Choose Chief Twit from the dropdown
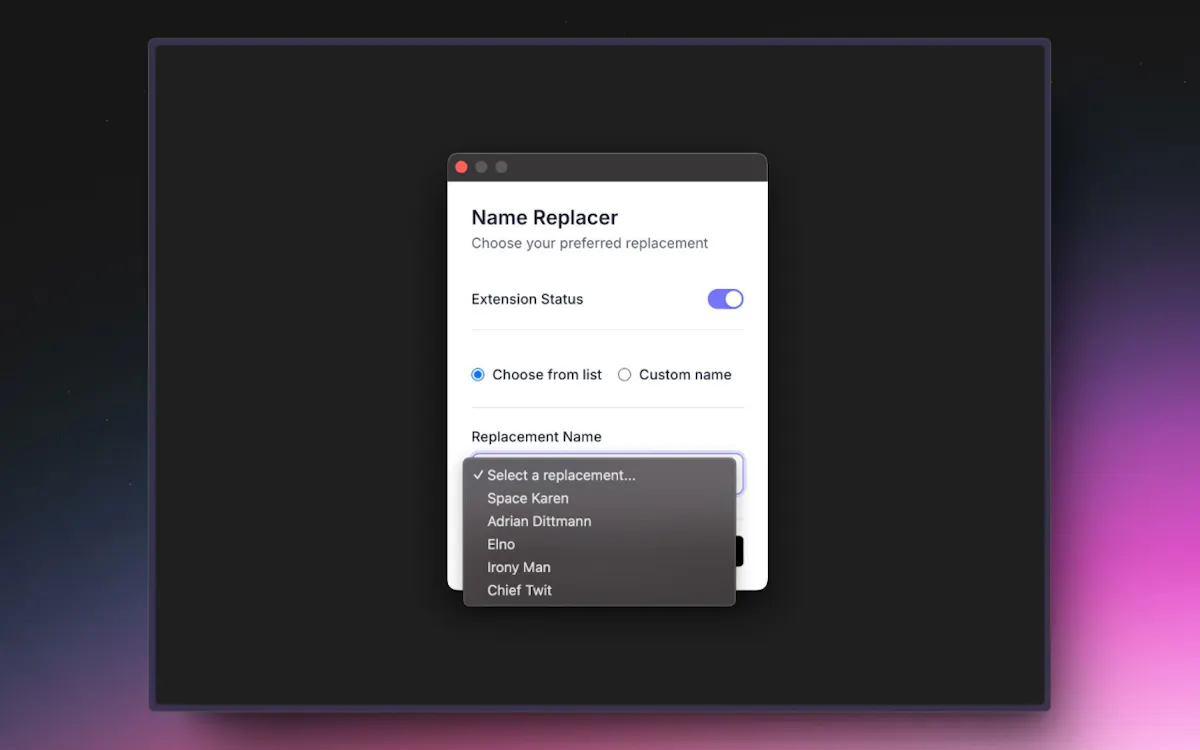The image size is (1200, 750). pyautogui.click(x=599, y=590)
